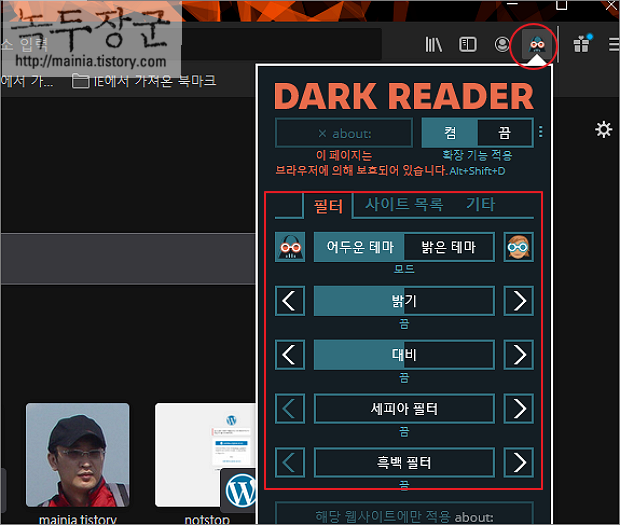The width and height of the screenshot is (620, 525).
Task: Toggle the sidebar view icon
Action: point(468,44)
